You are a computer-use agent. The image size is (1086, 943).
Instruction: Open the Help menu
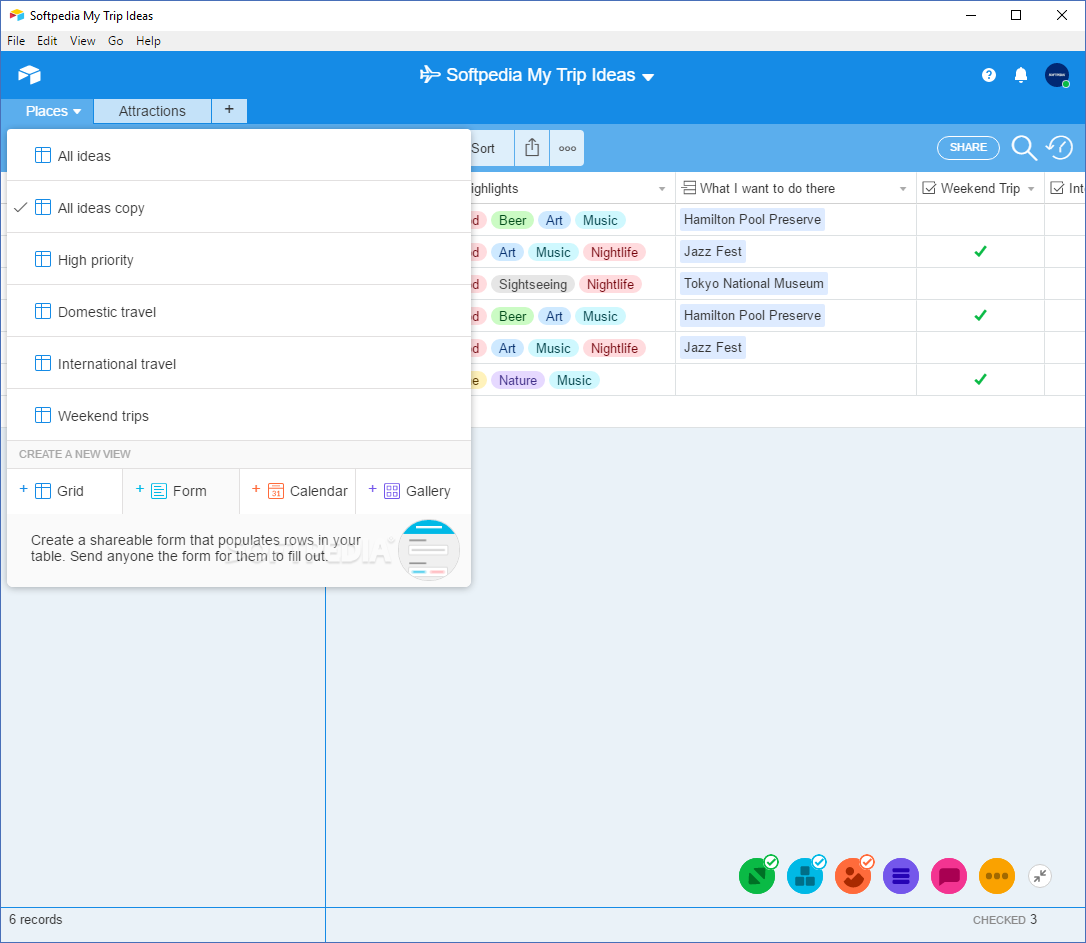pos(148,41)
